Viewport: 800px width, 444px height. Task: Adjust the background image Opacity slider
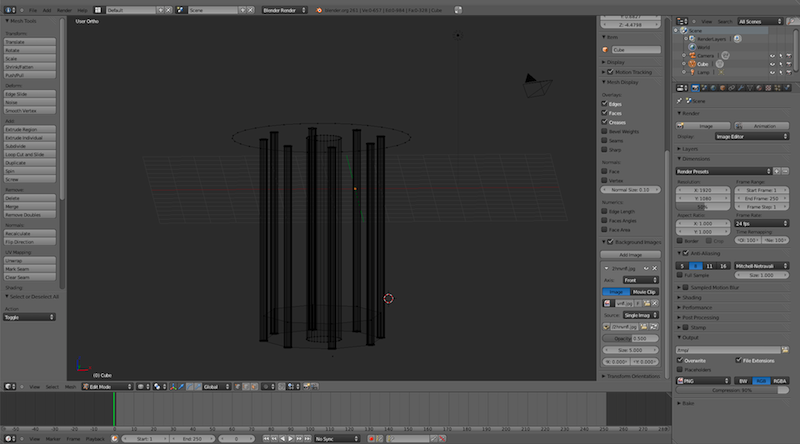(631, 338)
